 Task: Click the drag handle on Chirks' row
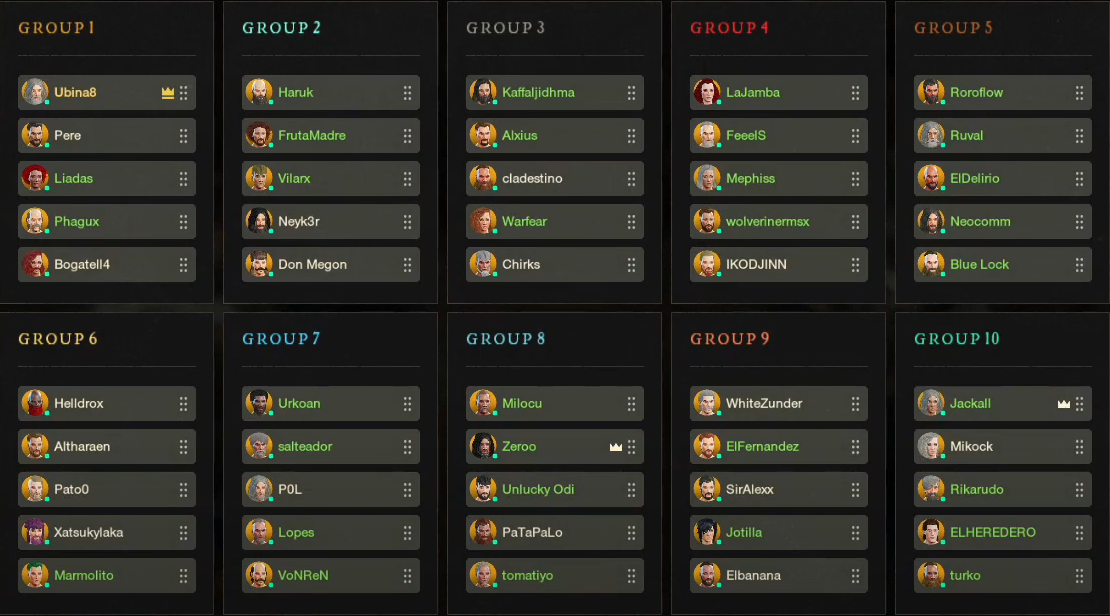pyautogui.click(x=632, y=265)
